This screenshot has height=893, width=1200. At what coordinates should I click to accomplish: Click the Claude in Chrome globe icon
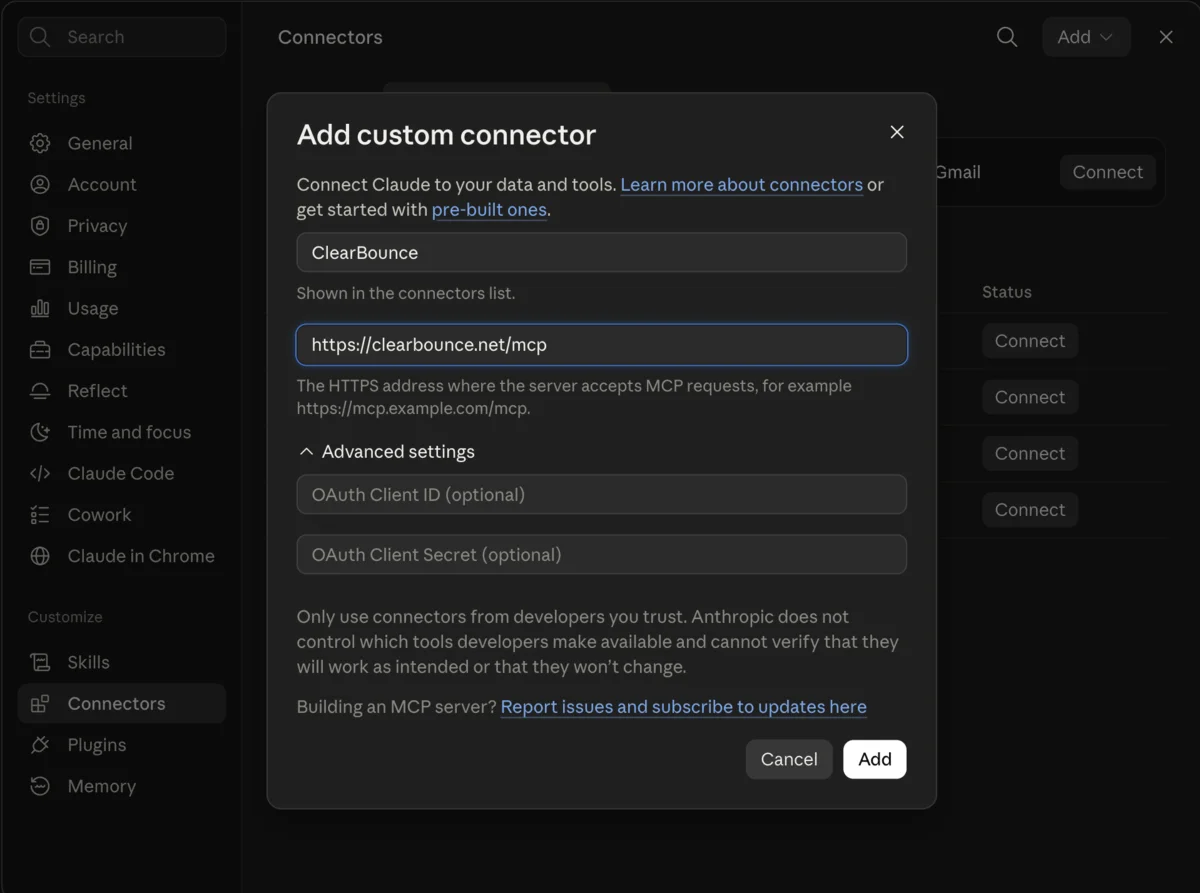click(40, 556)
